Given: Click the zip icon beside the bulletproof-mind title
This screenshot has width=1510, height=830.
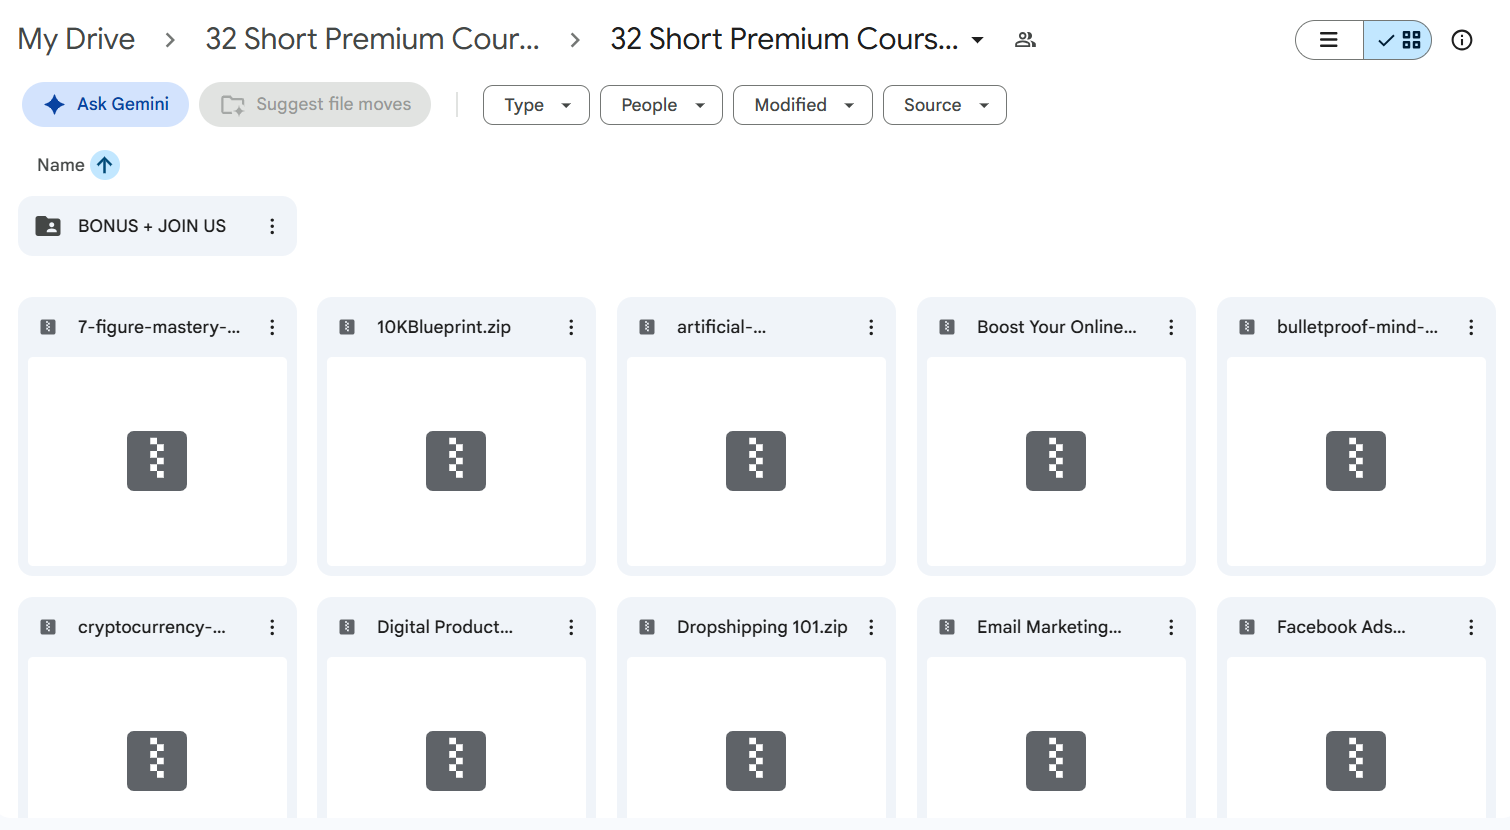Looking at the screenshot, I should (1247, 327).
